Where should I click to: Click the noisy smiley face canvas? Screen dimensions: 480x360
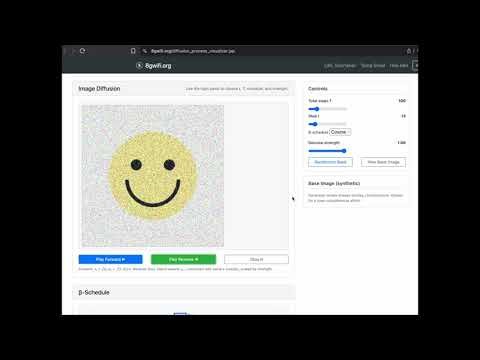point(153,176)
